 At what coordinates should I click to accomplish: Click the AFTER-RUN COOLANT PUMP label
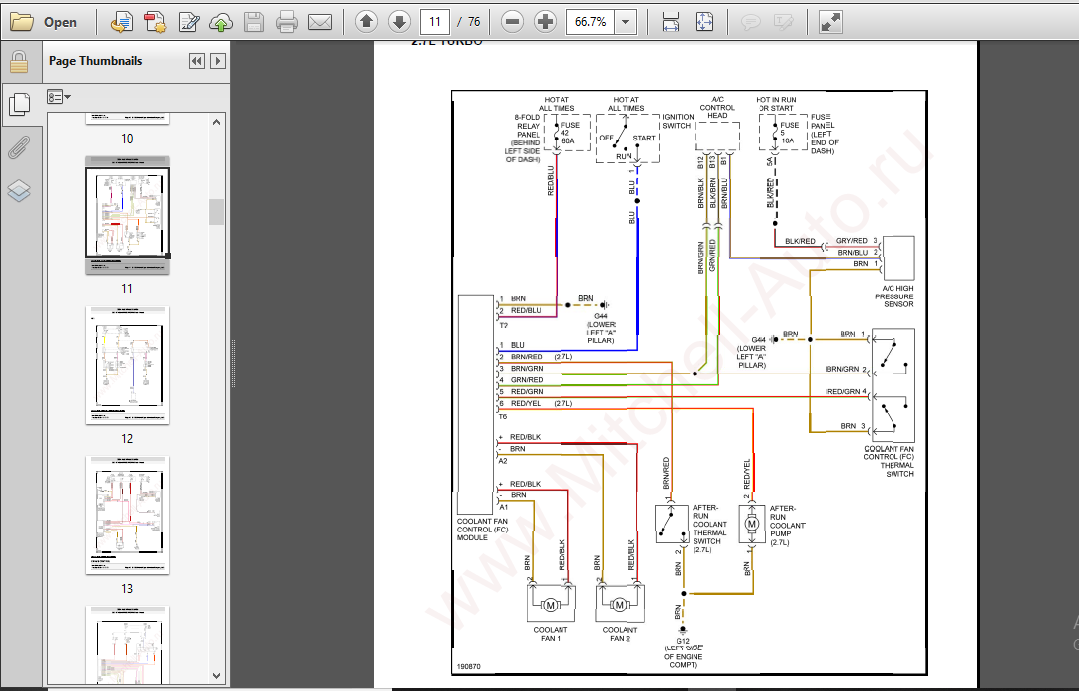pyautogui.click(x=787, y=525)
